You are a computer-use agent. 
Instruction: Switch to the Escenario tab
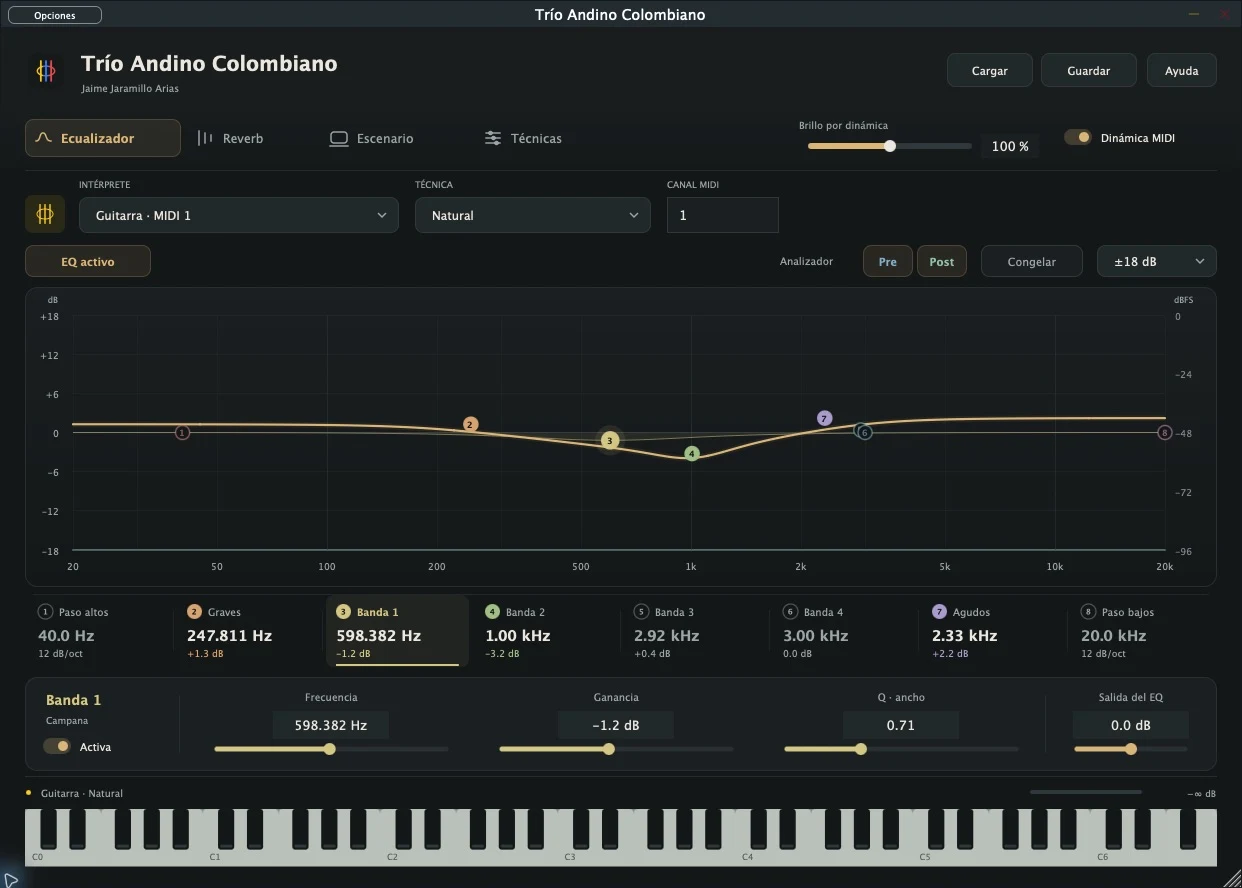(x=372, y=138)
